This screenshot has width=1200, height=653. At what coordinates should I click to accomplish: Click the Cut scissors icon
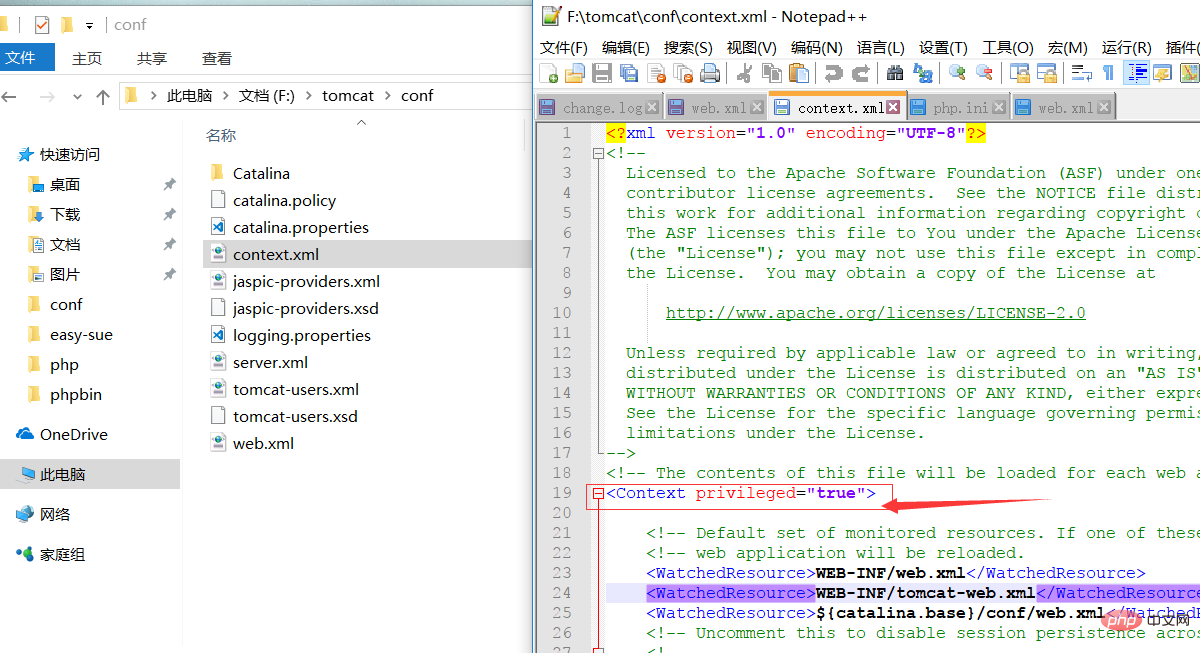(x=744, y=72)
